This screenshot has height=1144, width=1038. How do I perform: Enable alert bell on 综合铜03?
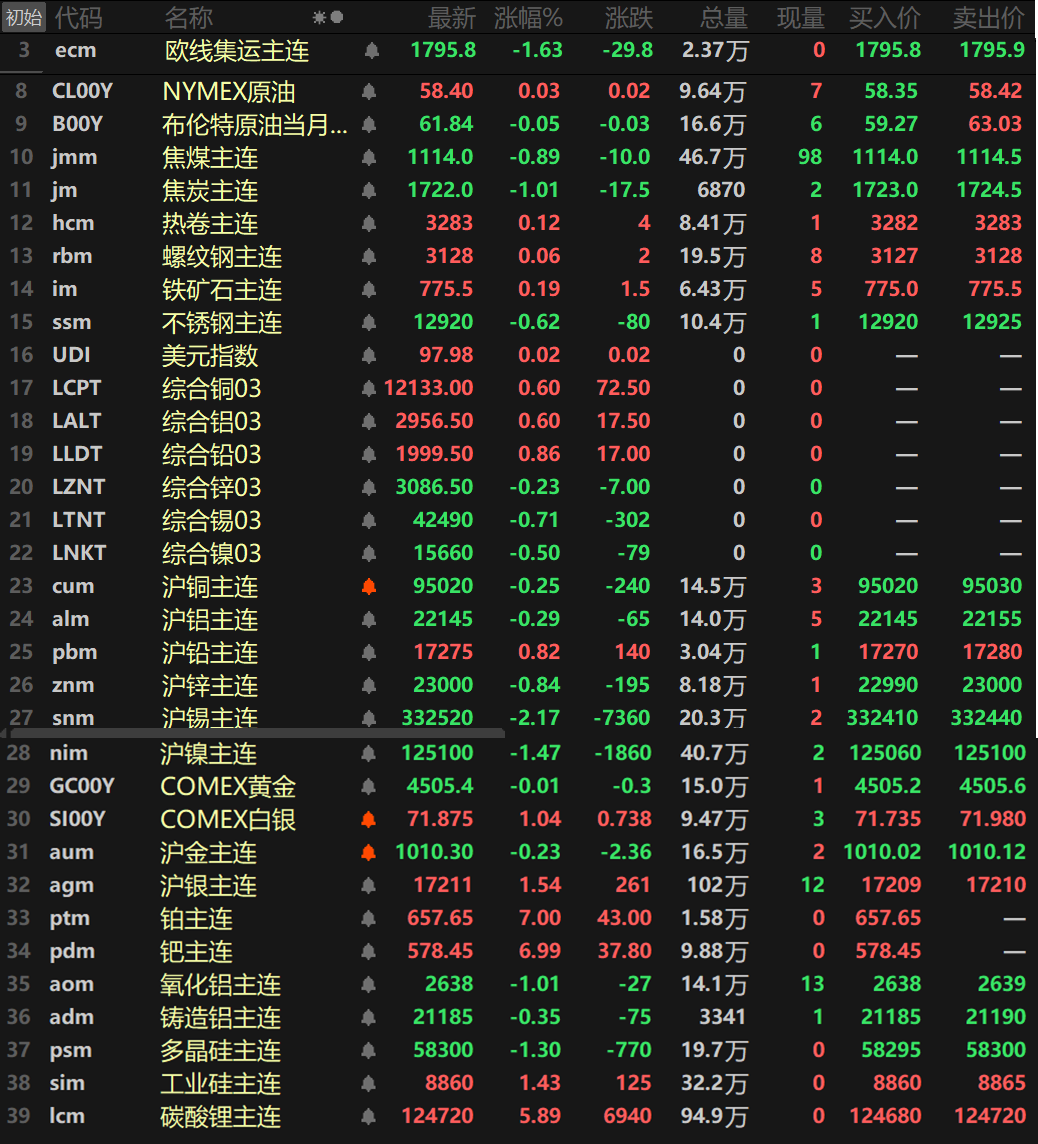[x=369, y=388]
